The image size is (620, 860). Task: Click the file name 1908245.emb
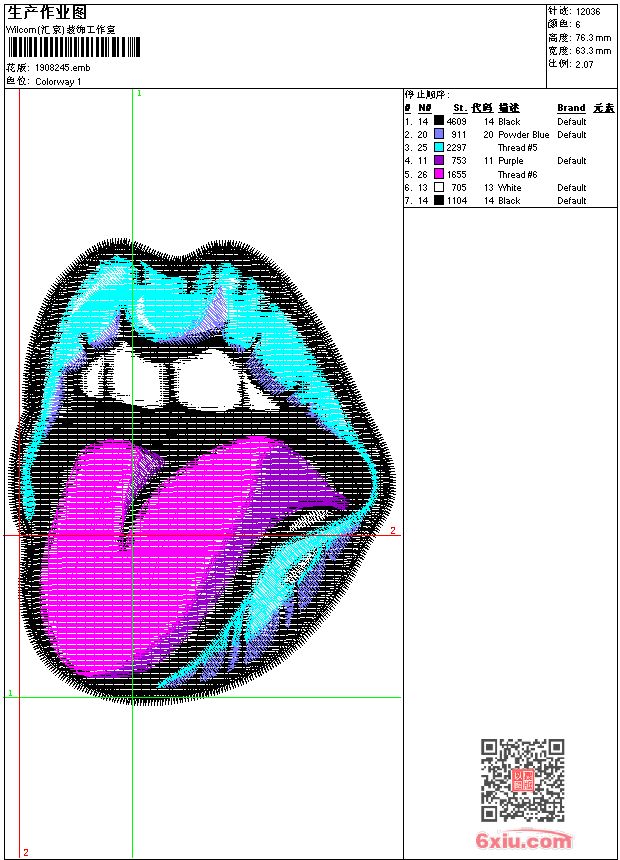tap(63, 68)
